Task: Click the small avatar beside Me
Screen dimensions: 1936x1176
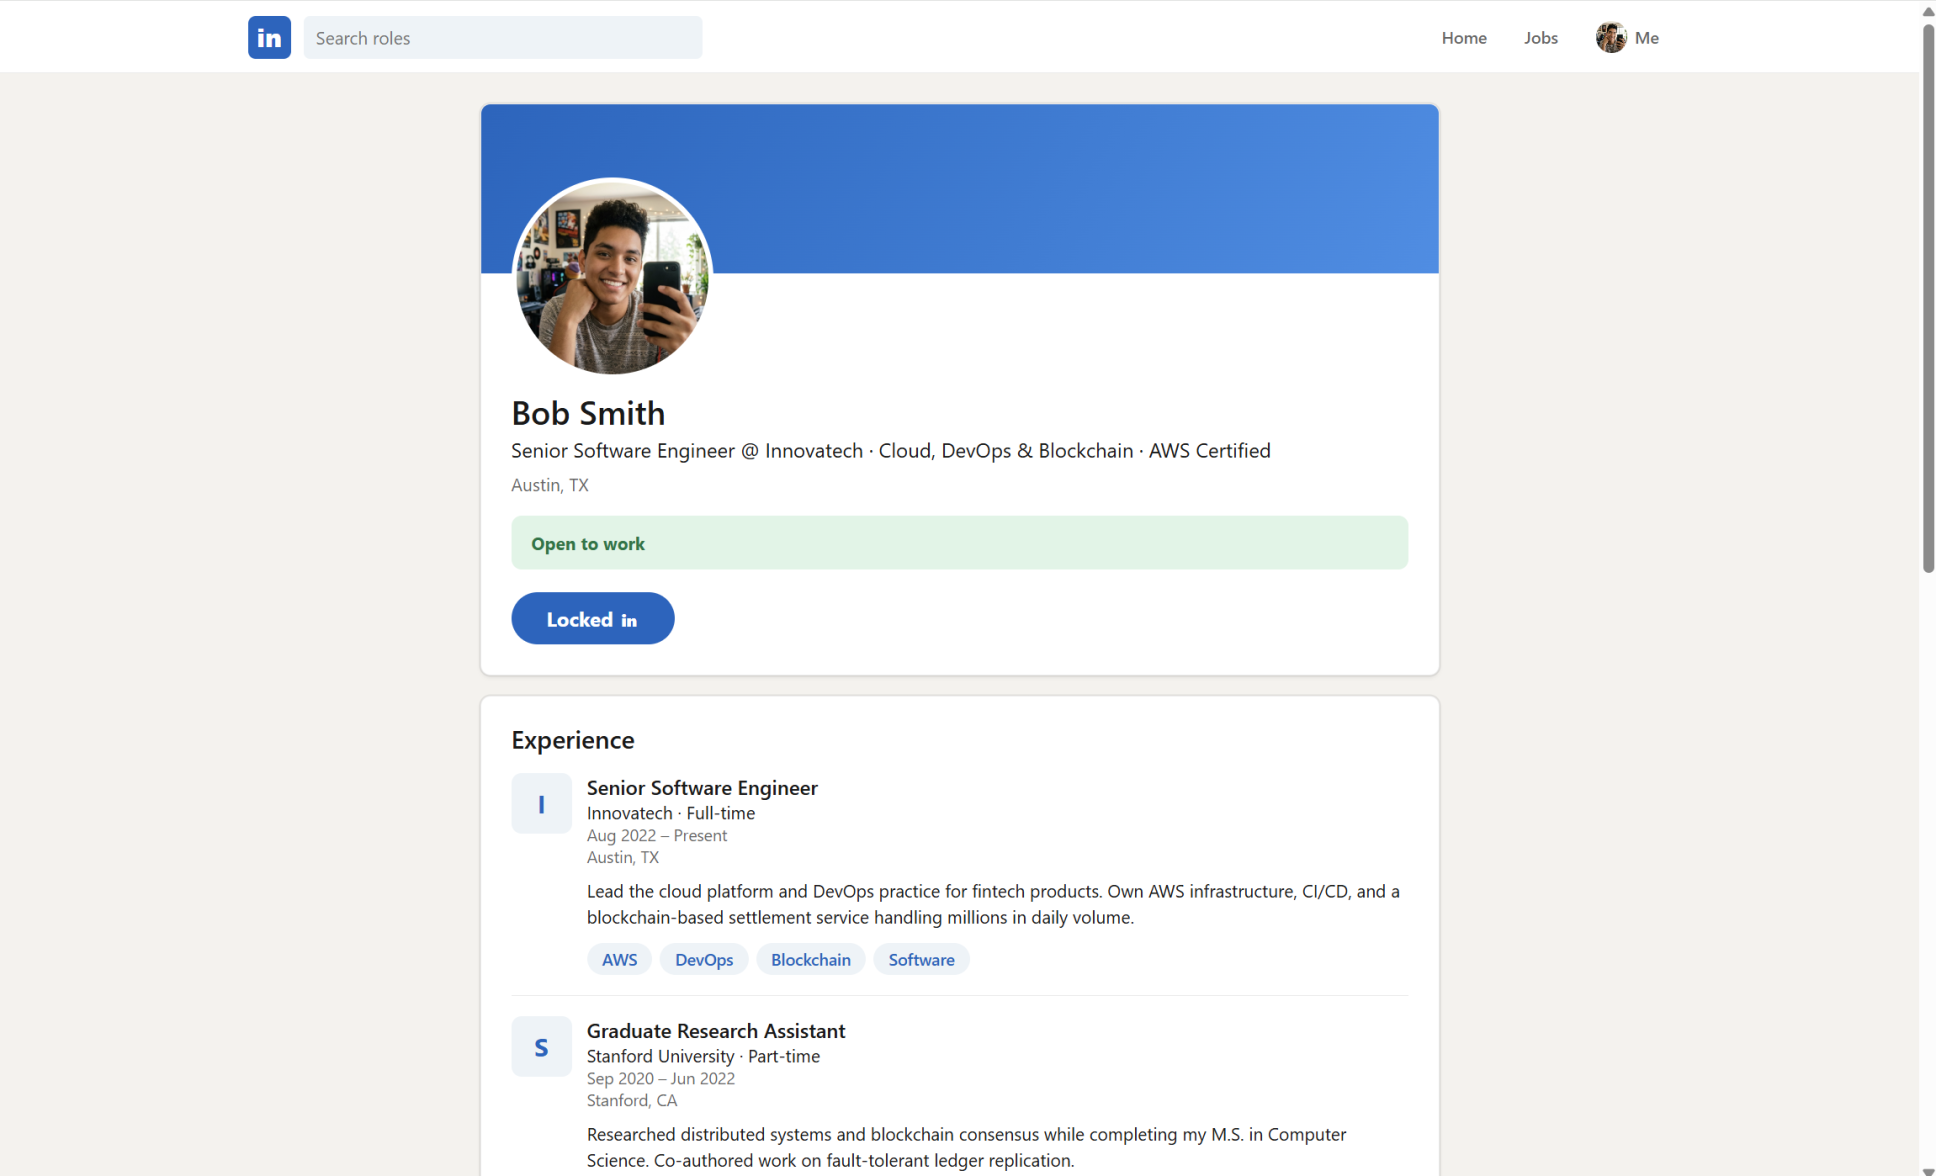Action: tap(1610, 38)
